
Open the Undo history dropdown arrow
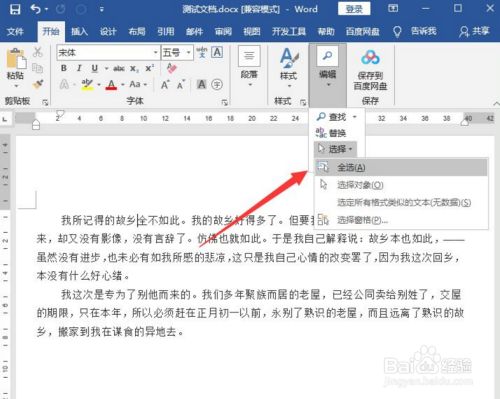[x=46, y=9]
